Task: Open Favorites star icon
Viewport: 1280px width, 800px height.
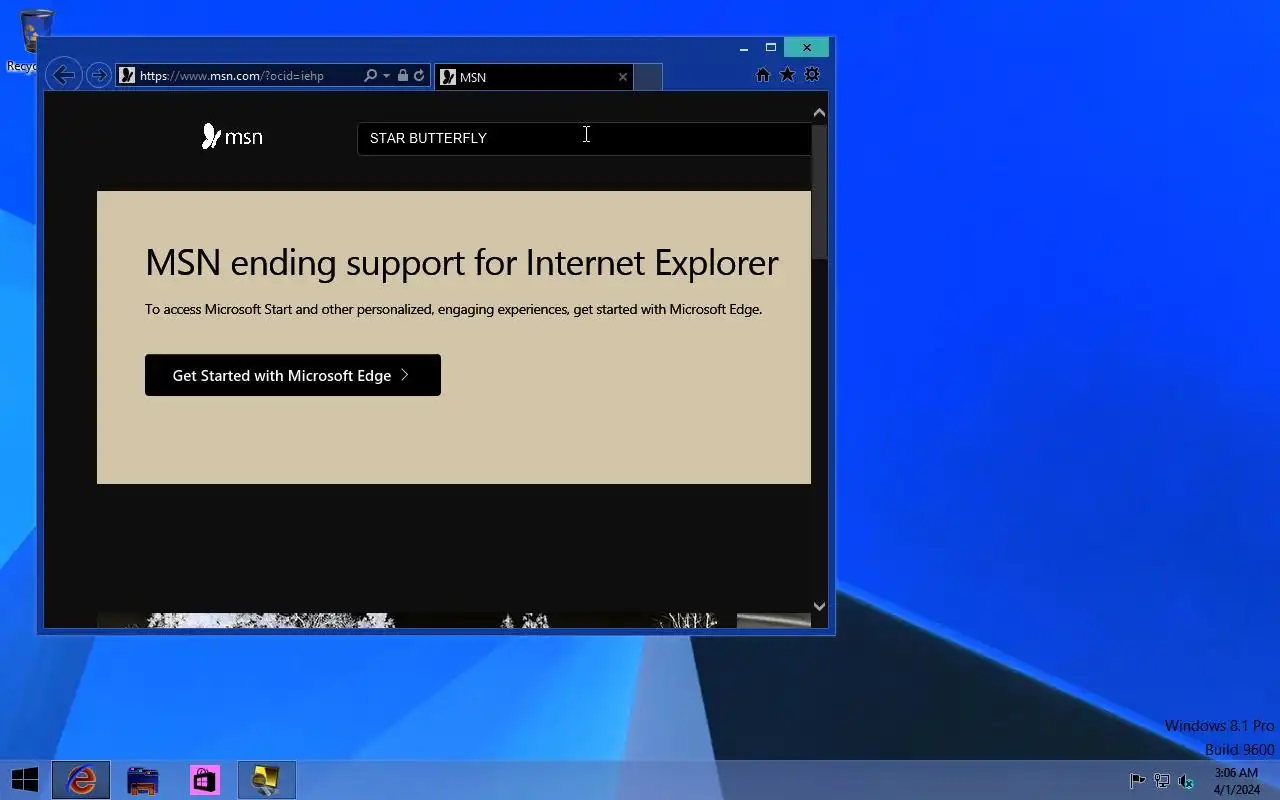Action: pos(787,75)
